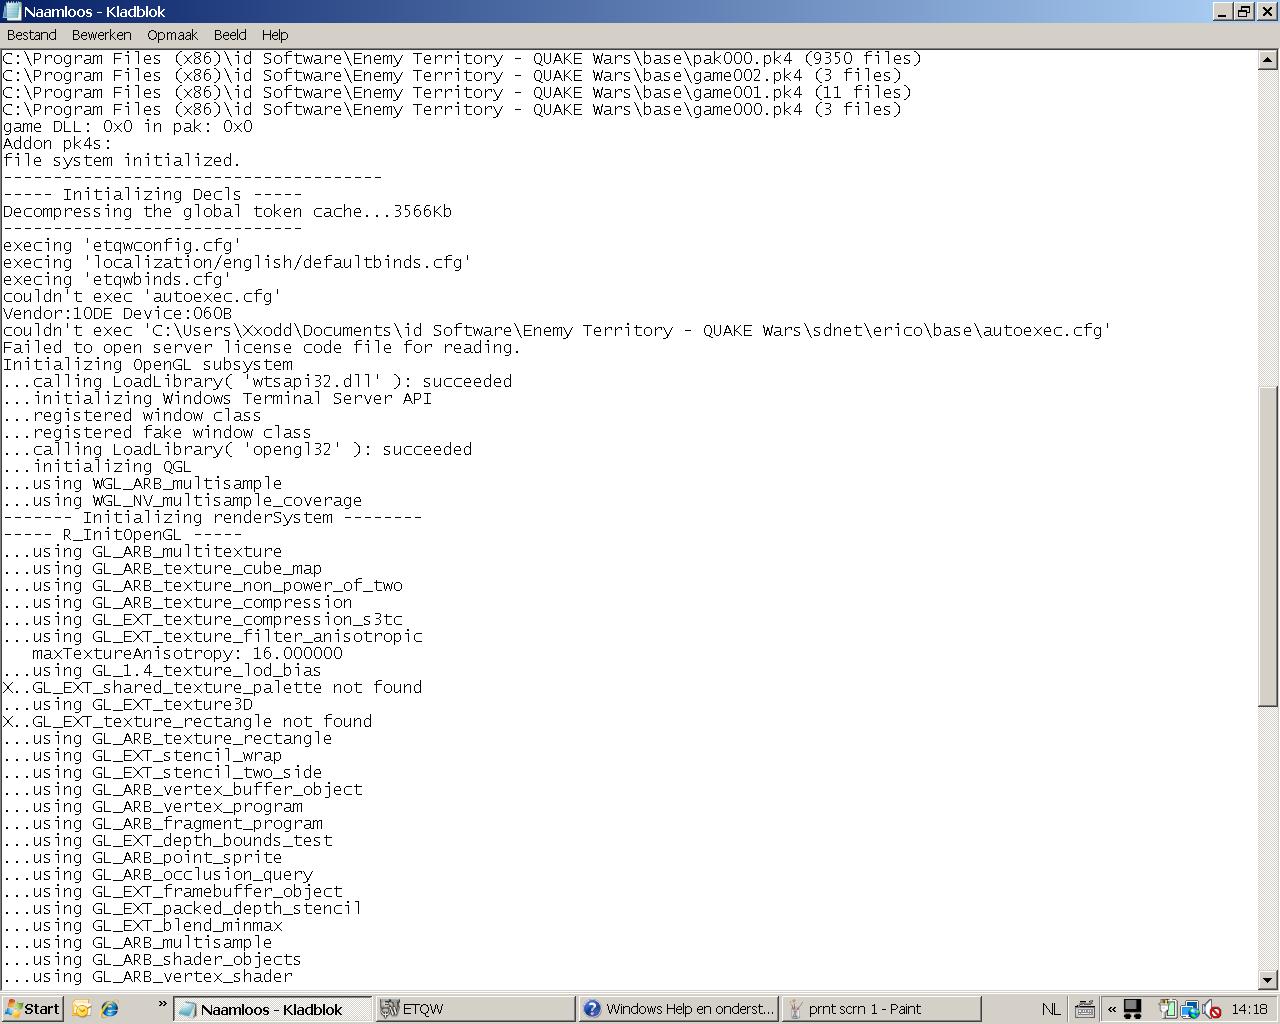Click the NL language indicator
Image resolution: width=1280 pixels, height=1024 pixels.
click(1051, 1009)
